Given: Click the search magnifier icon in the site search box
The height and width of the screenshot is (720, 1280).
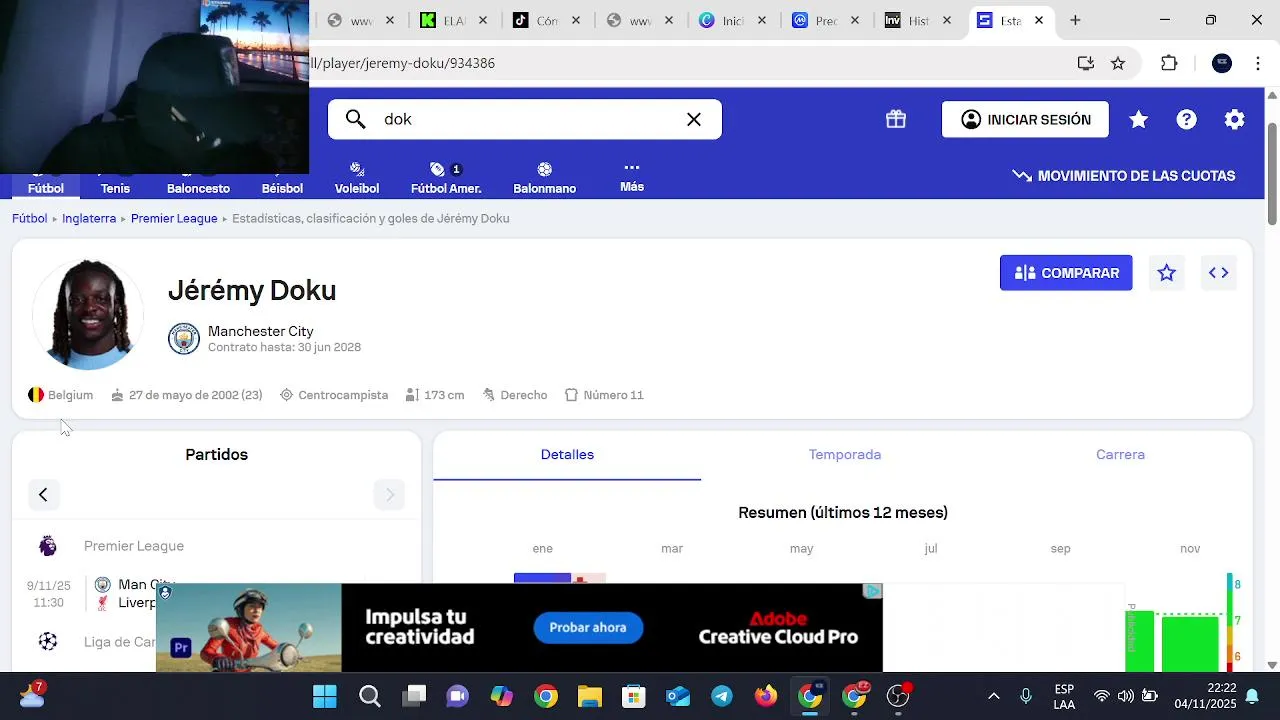Looking at the screenshot, I should pos(356,119).
